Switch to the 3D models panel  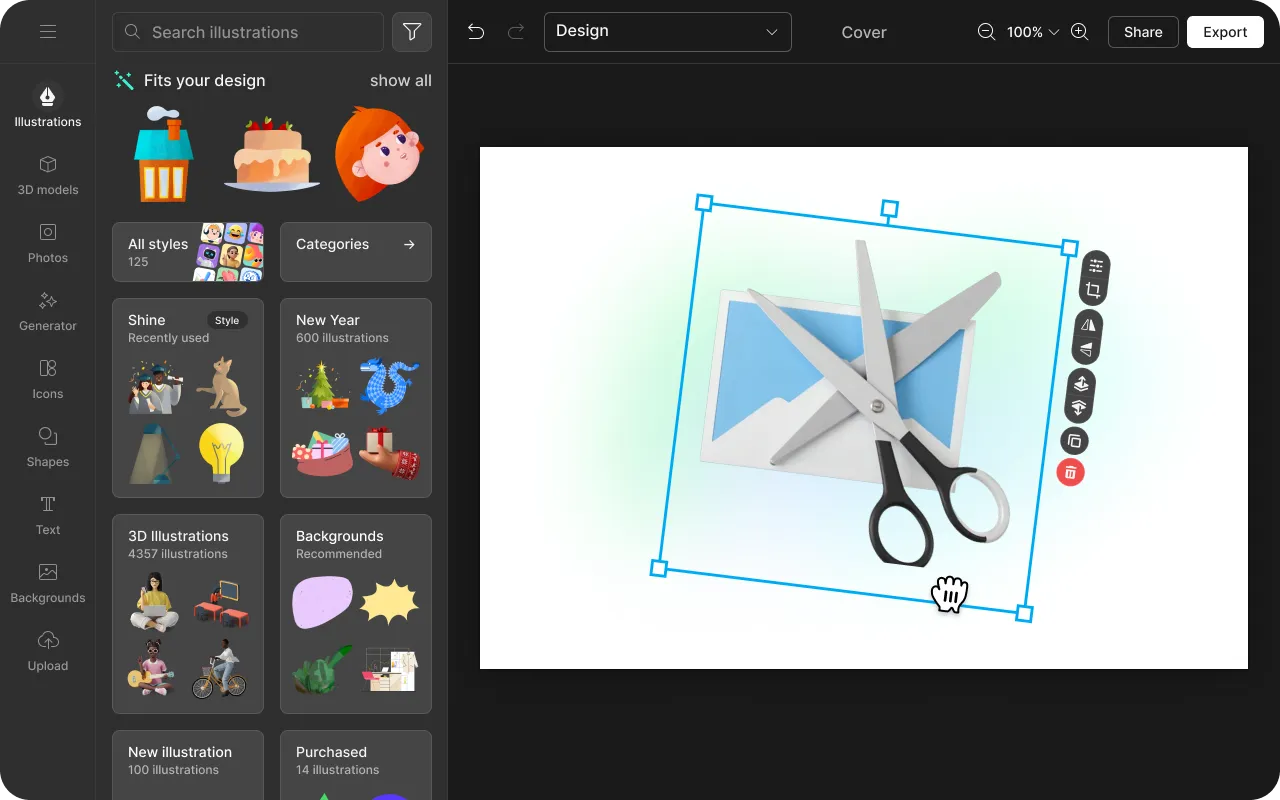47,175
